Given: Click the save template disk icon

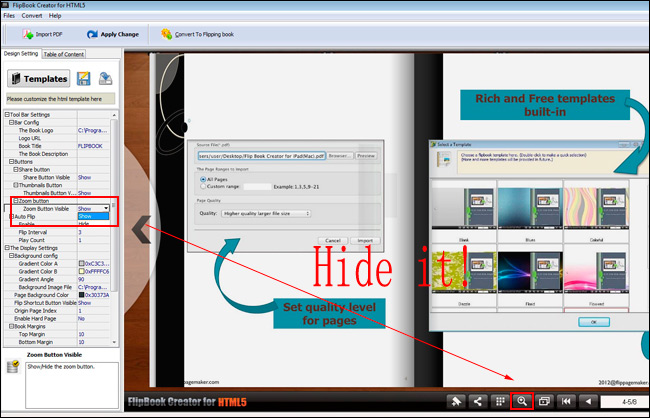Looking at the screenshot, I should pyautogui.click(x=83, y=78).
